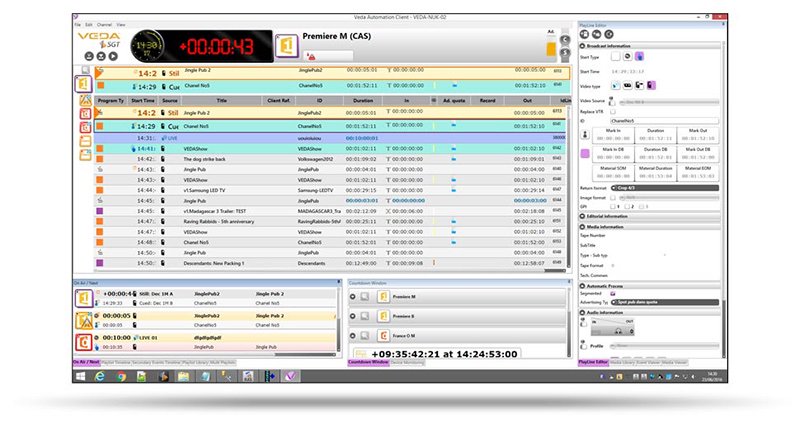Image resolution: width=800 pixels, height=437 pixels.
Task: Switch to the PlayLine Editor tab
Action: (x=593, y=363)
